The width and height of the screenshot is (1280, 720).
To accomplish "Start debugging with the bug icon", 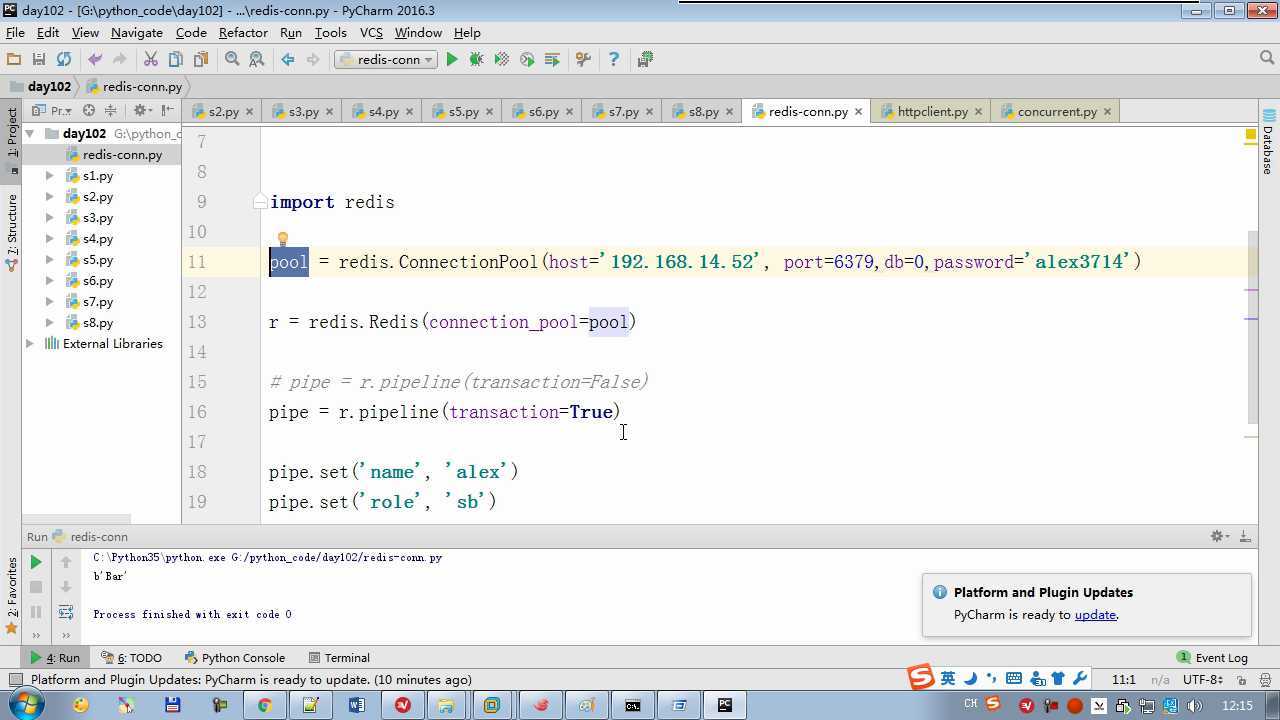I will tap(477, 60).
